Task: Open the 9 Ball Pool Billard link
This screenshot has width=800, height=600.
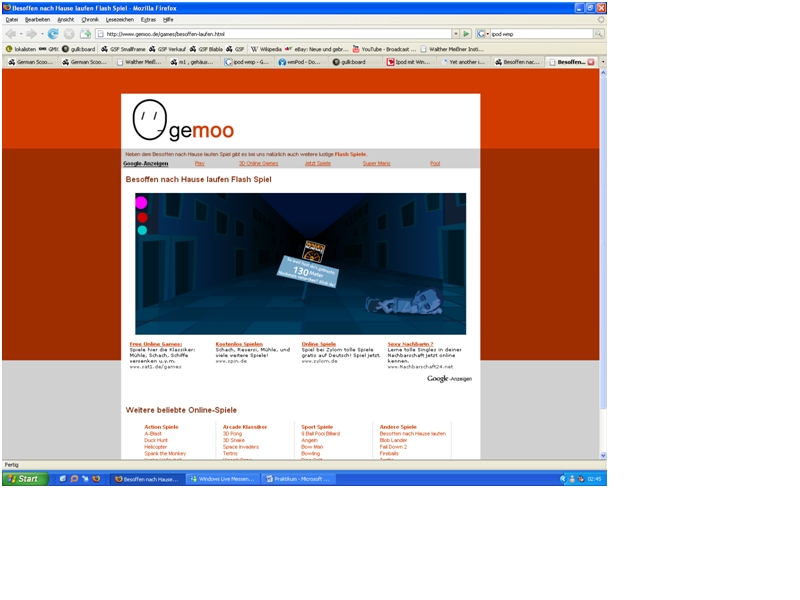Action: click(320, 434)
